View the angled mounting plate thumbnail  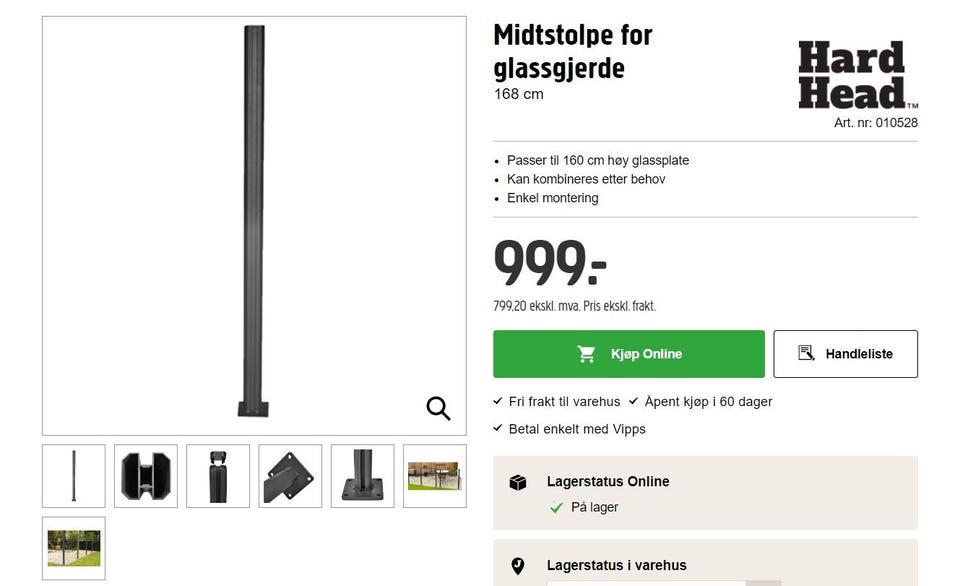pos(290,476)
